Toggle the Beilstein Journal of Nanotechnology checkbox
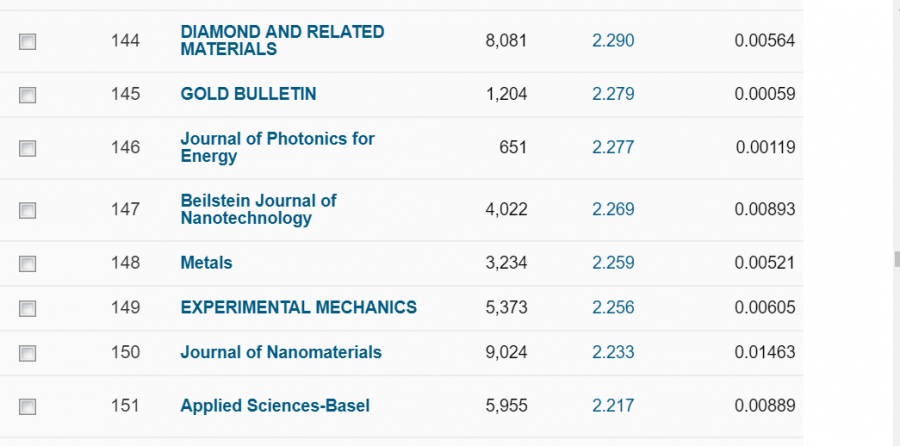This screenshot has height=446, width=900. click(x=27, y=210)
